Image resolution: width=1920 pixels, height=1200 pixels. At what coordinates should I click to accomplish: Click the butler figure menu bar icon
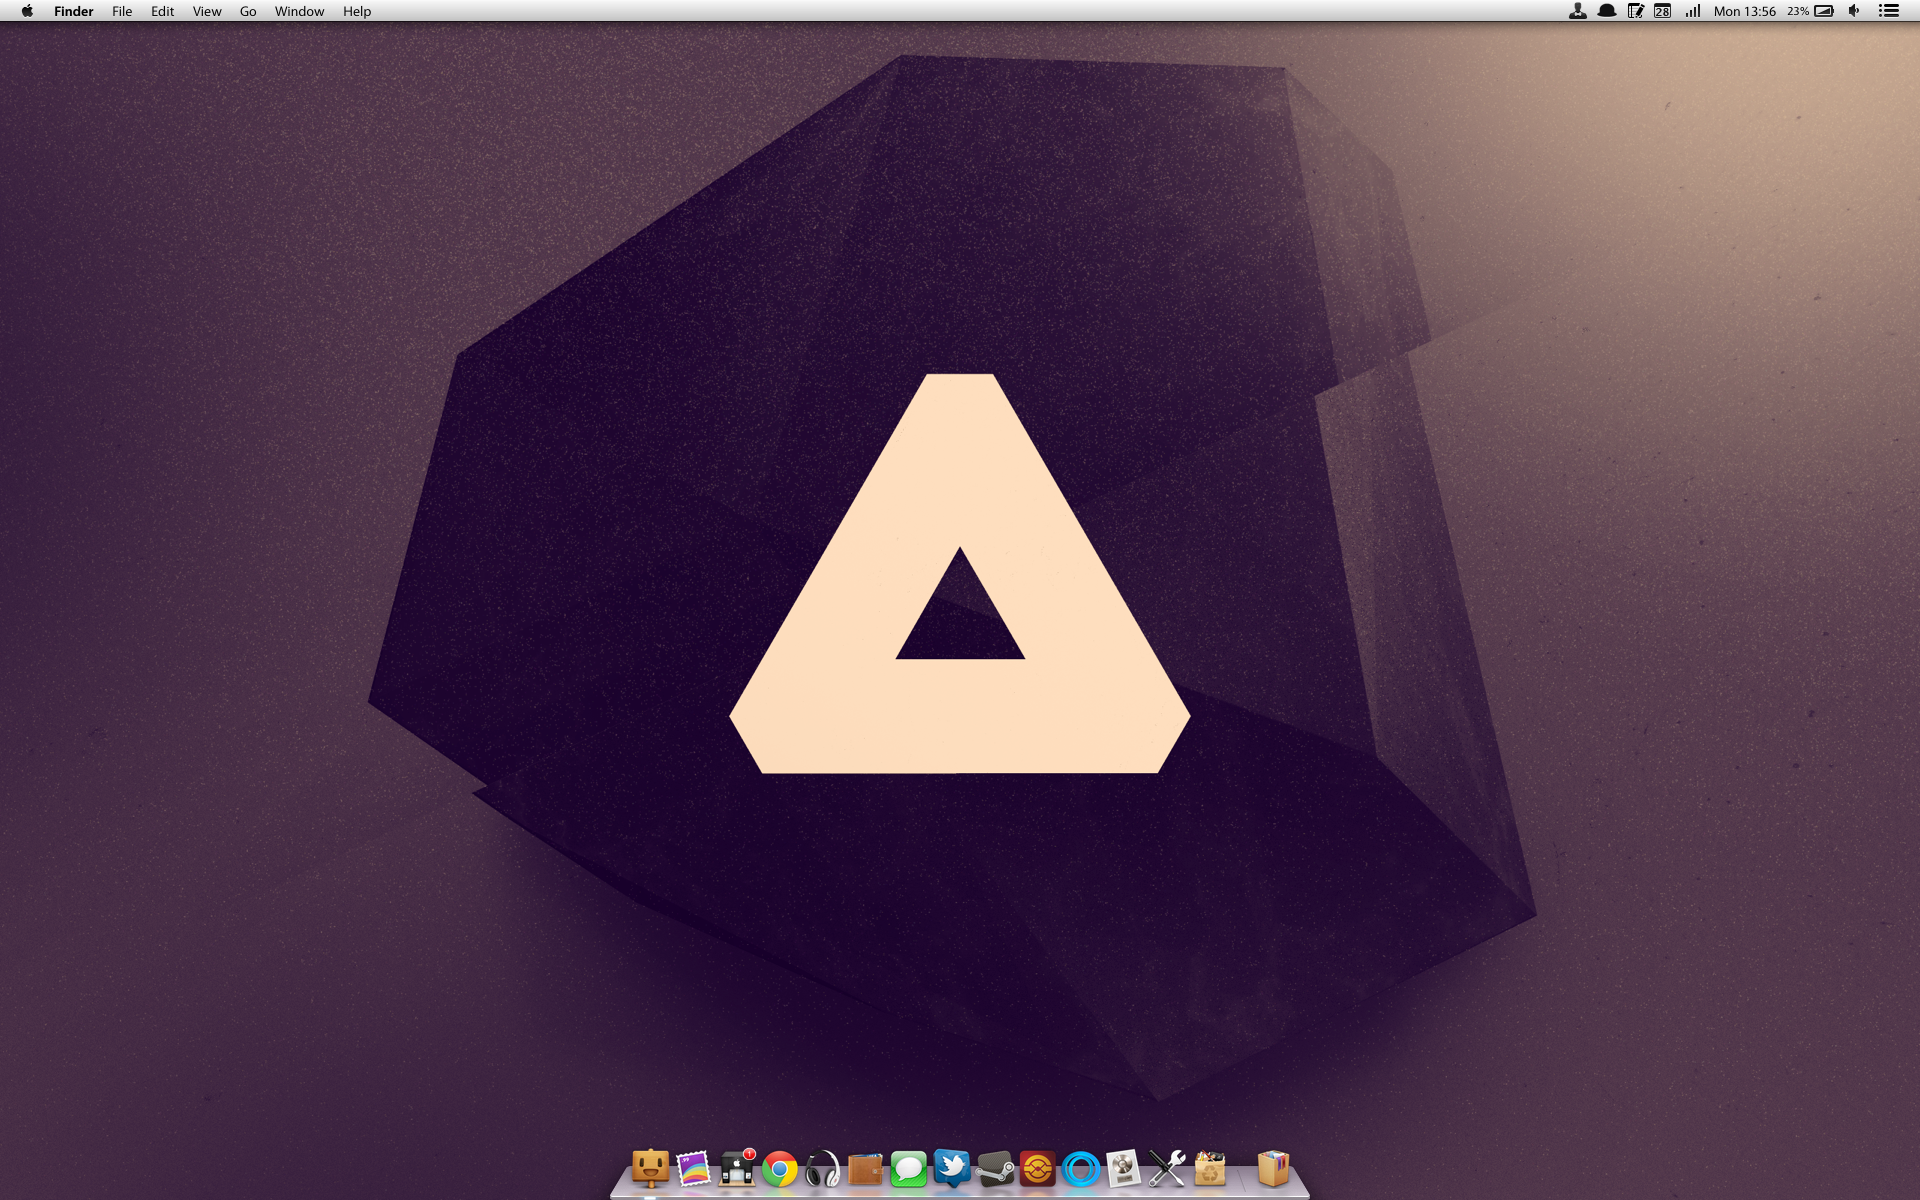point(1578,11)
